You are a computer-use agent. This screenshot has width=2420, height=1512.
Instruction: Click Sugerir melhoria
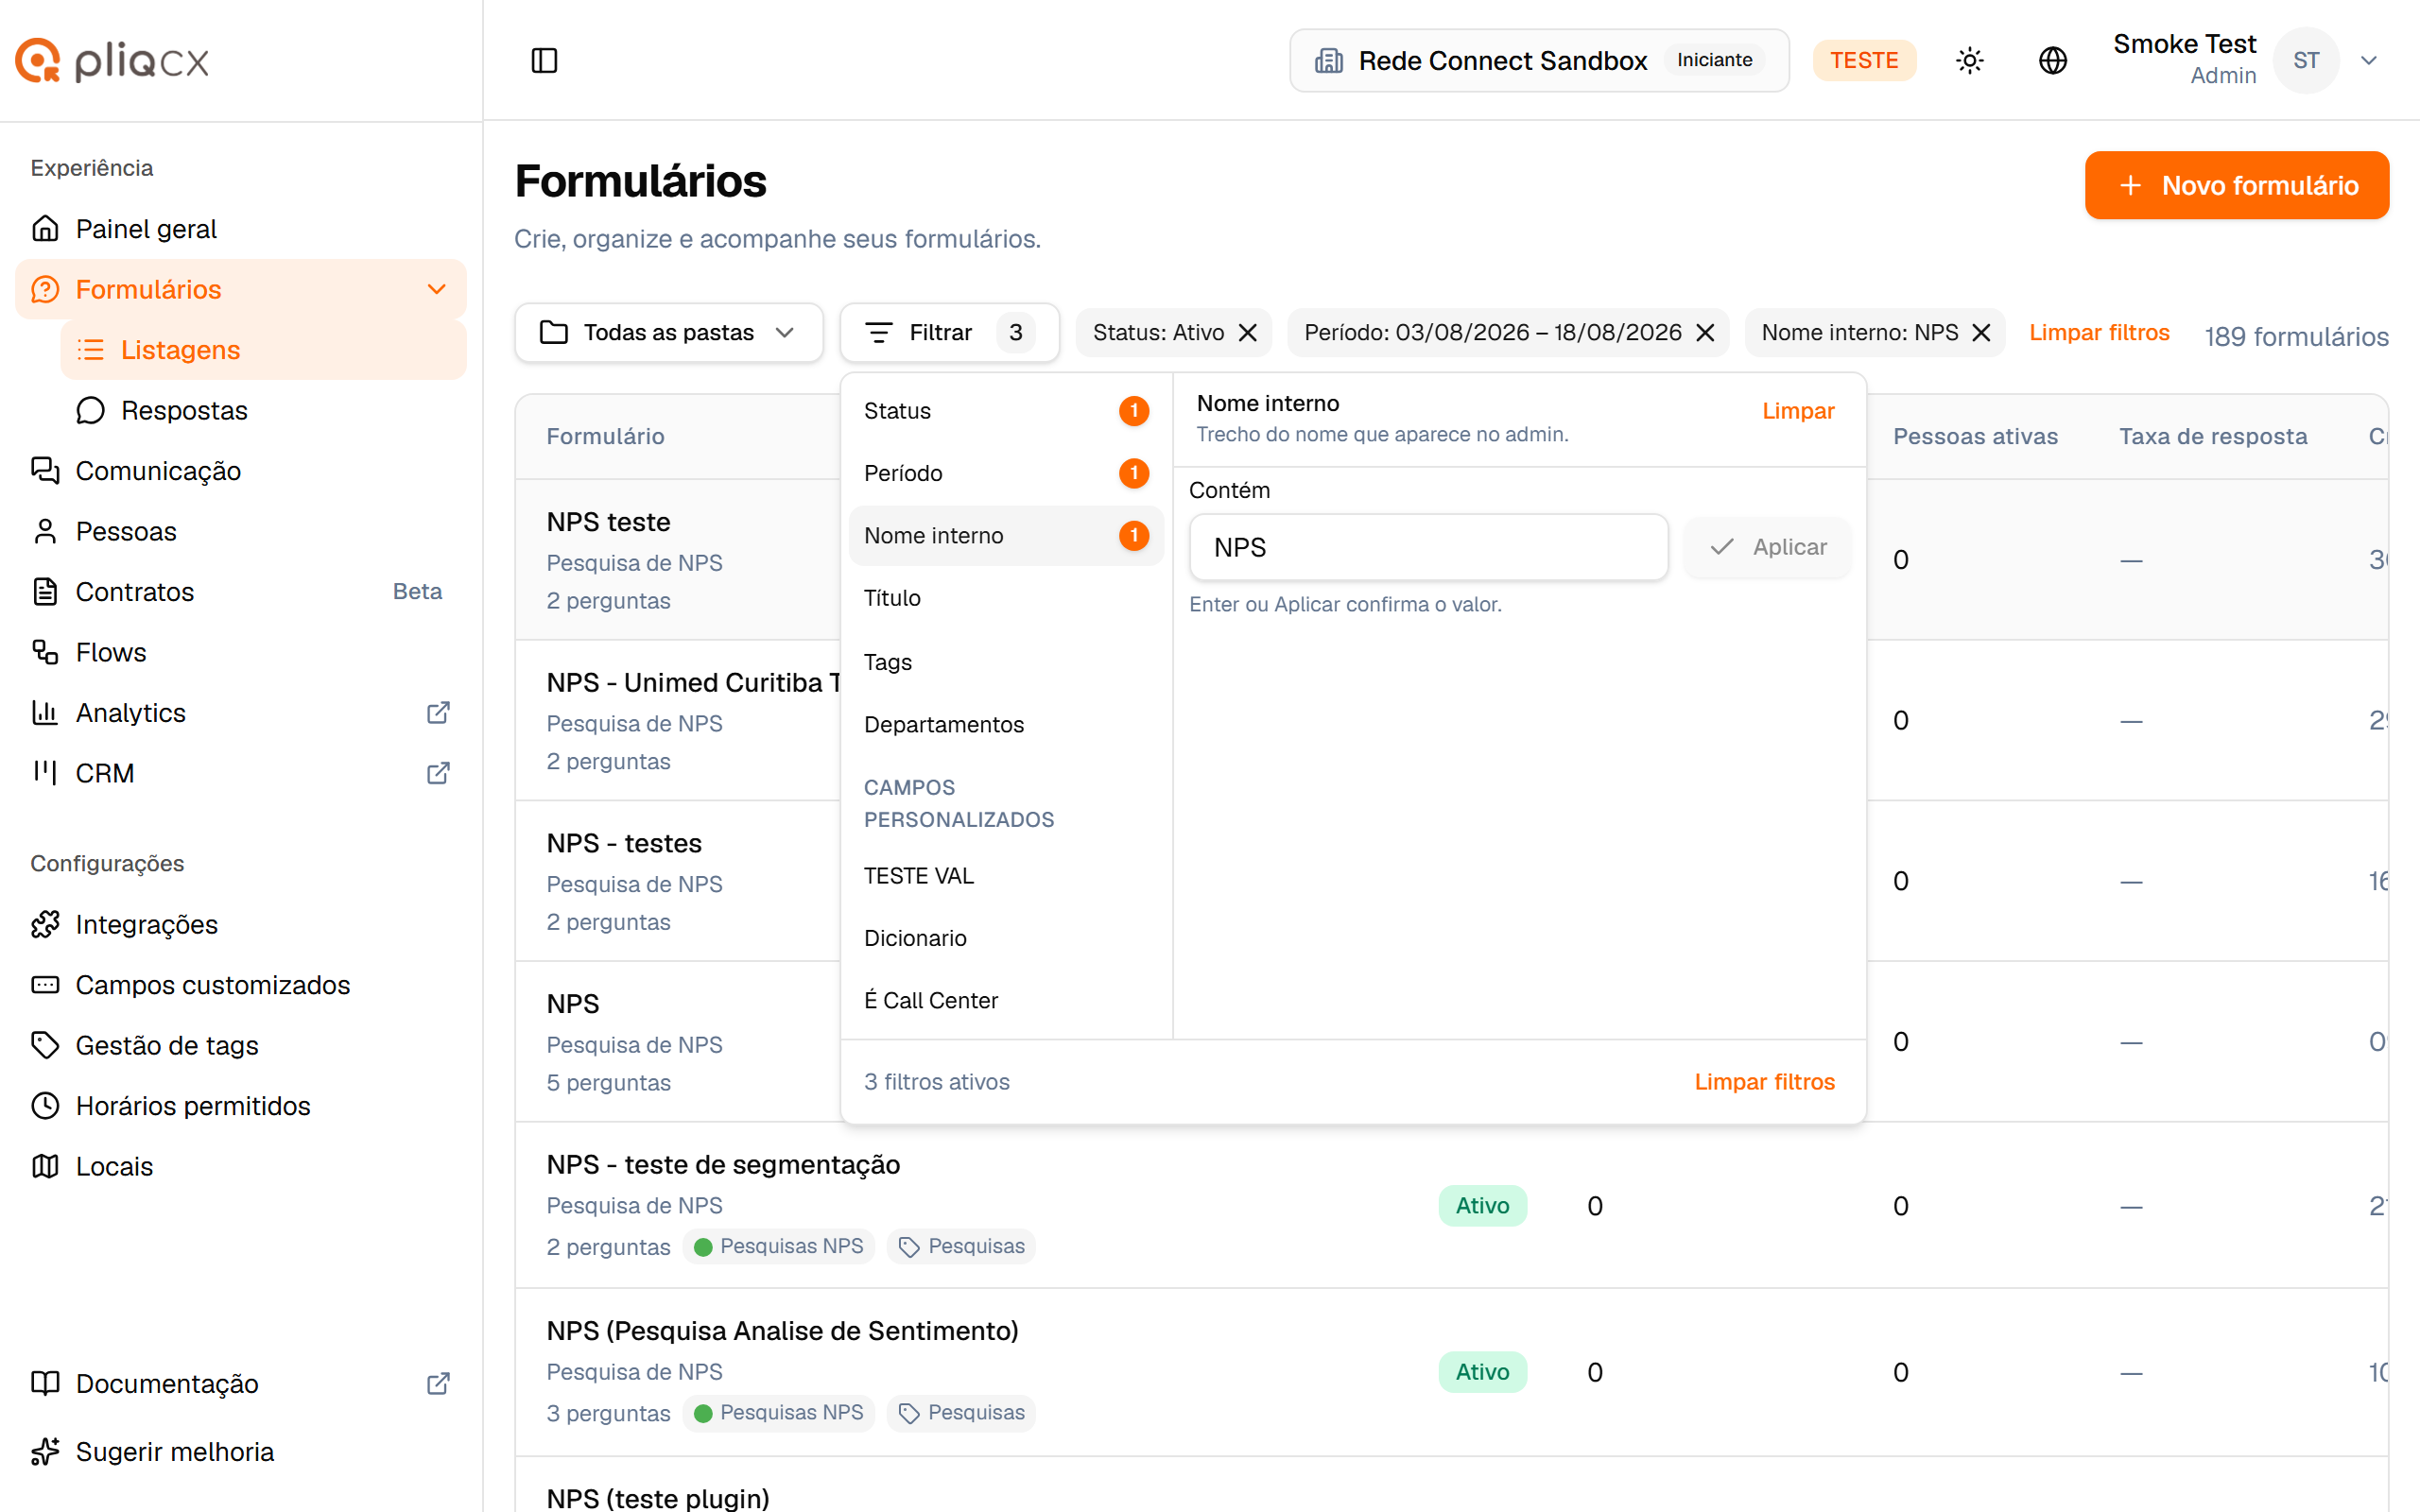[240, 1451]
